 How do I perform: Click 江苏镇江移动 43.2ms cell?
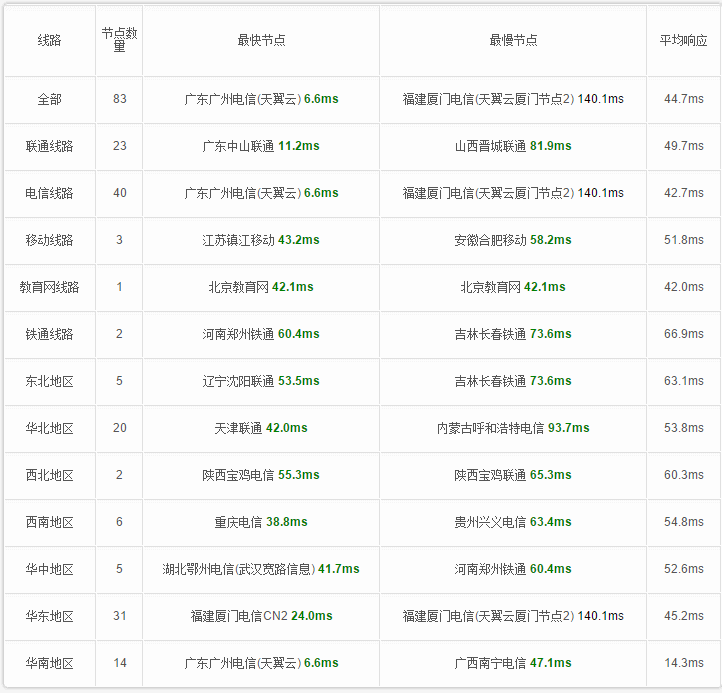click(261, 240)
